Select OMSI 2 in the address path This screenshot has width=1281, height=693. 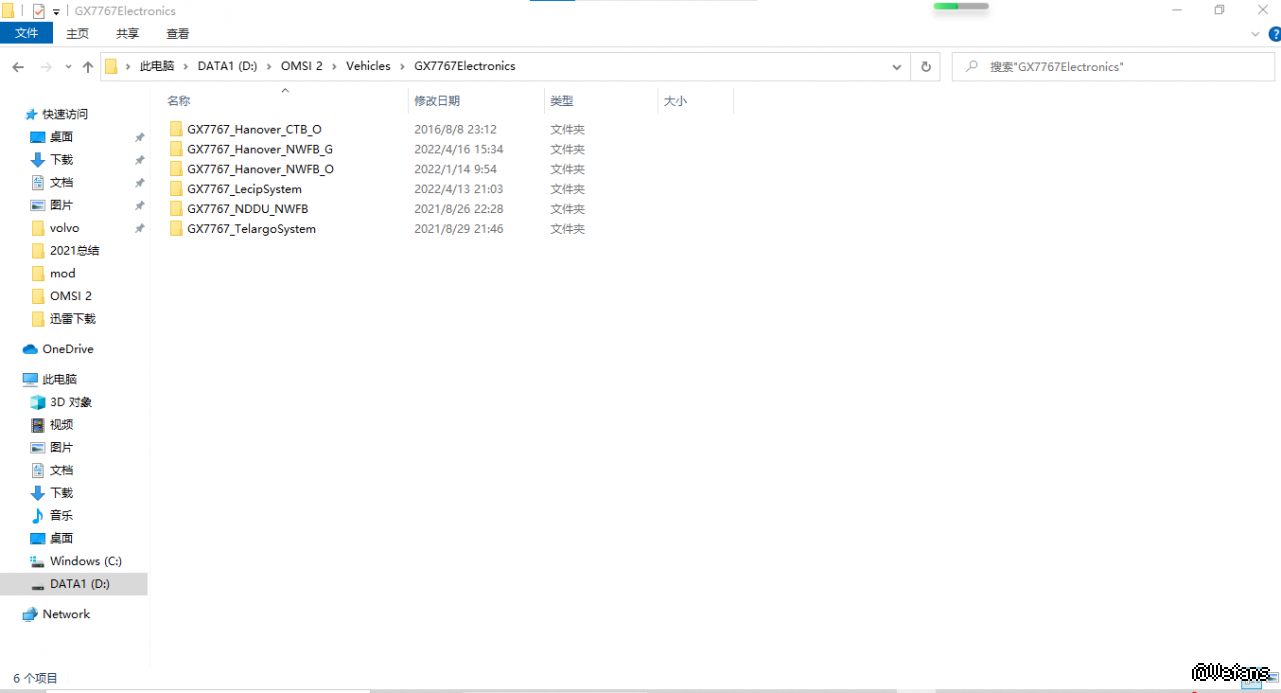pyautogui.click(x=301, y=66)
